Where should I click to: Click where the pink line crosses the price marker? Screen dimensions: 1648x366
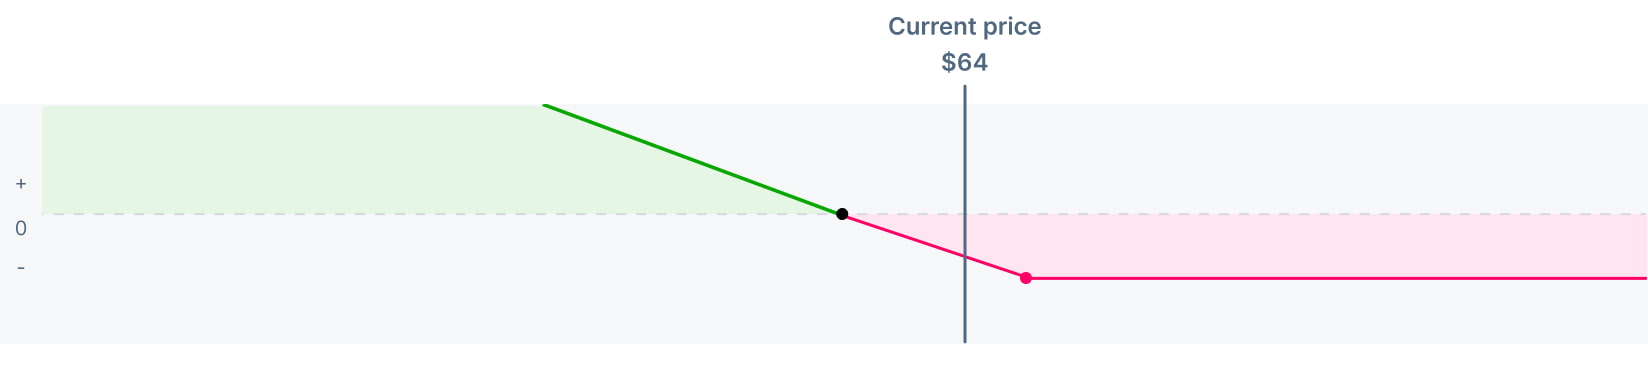click(x=965, y=257)
